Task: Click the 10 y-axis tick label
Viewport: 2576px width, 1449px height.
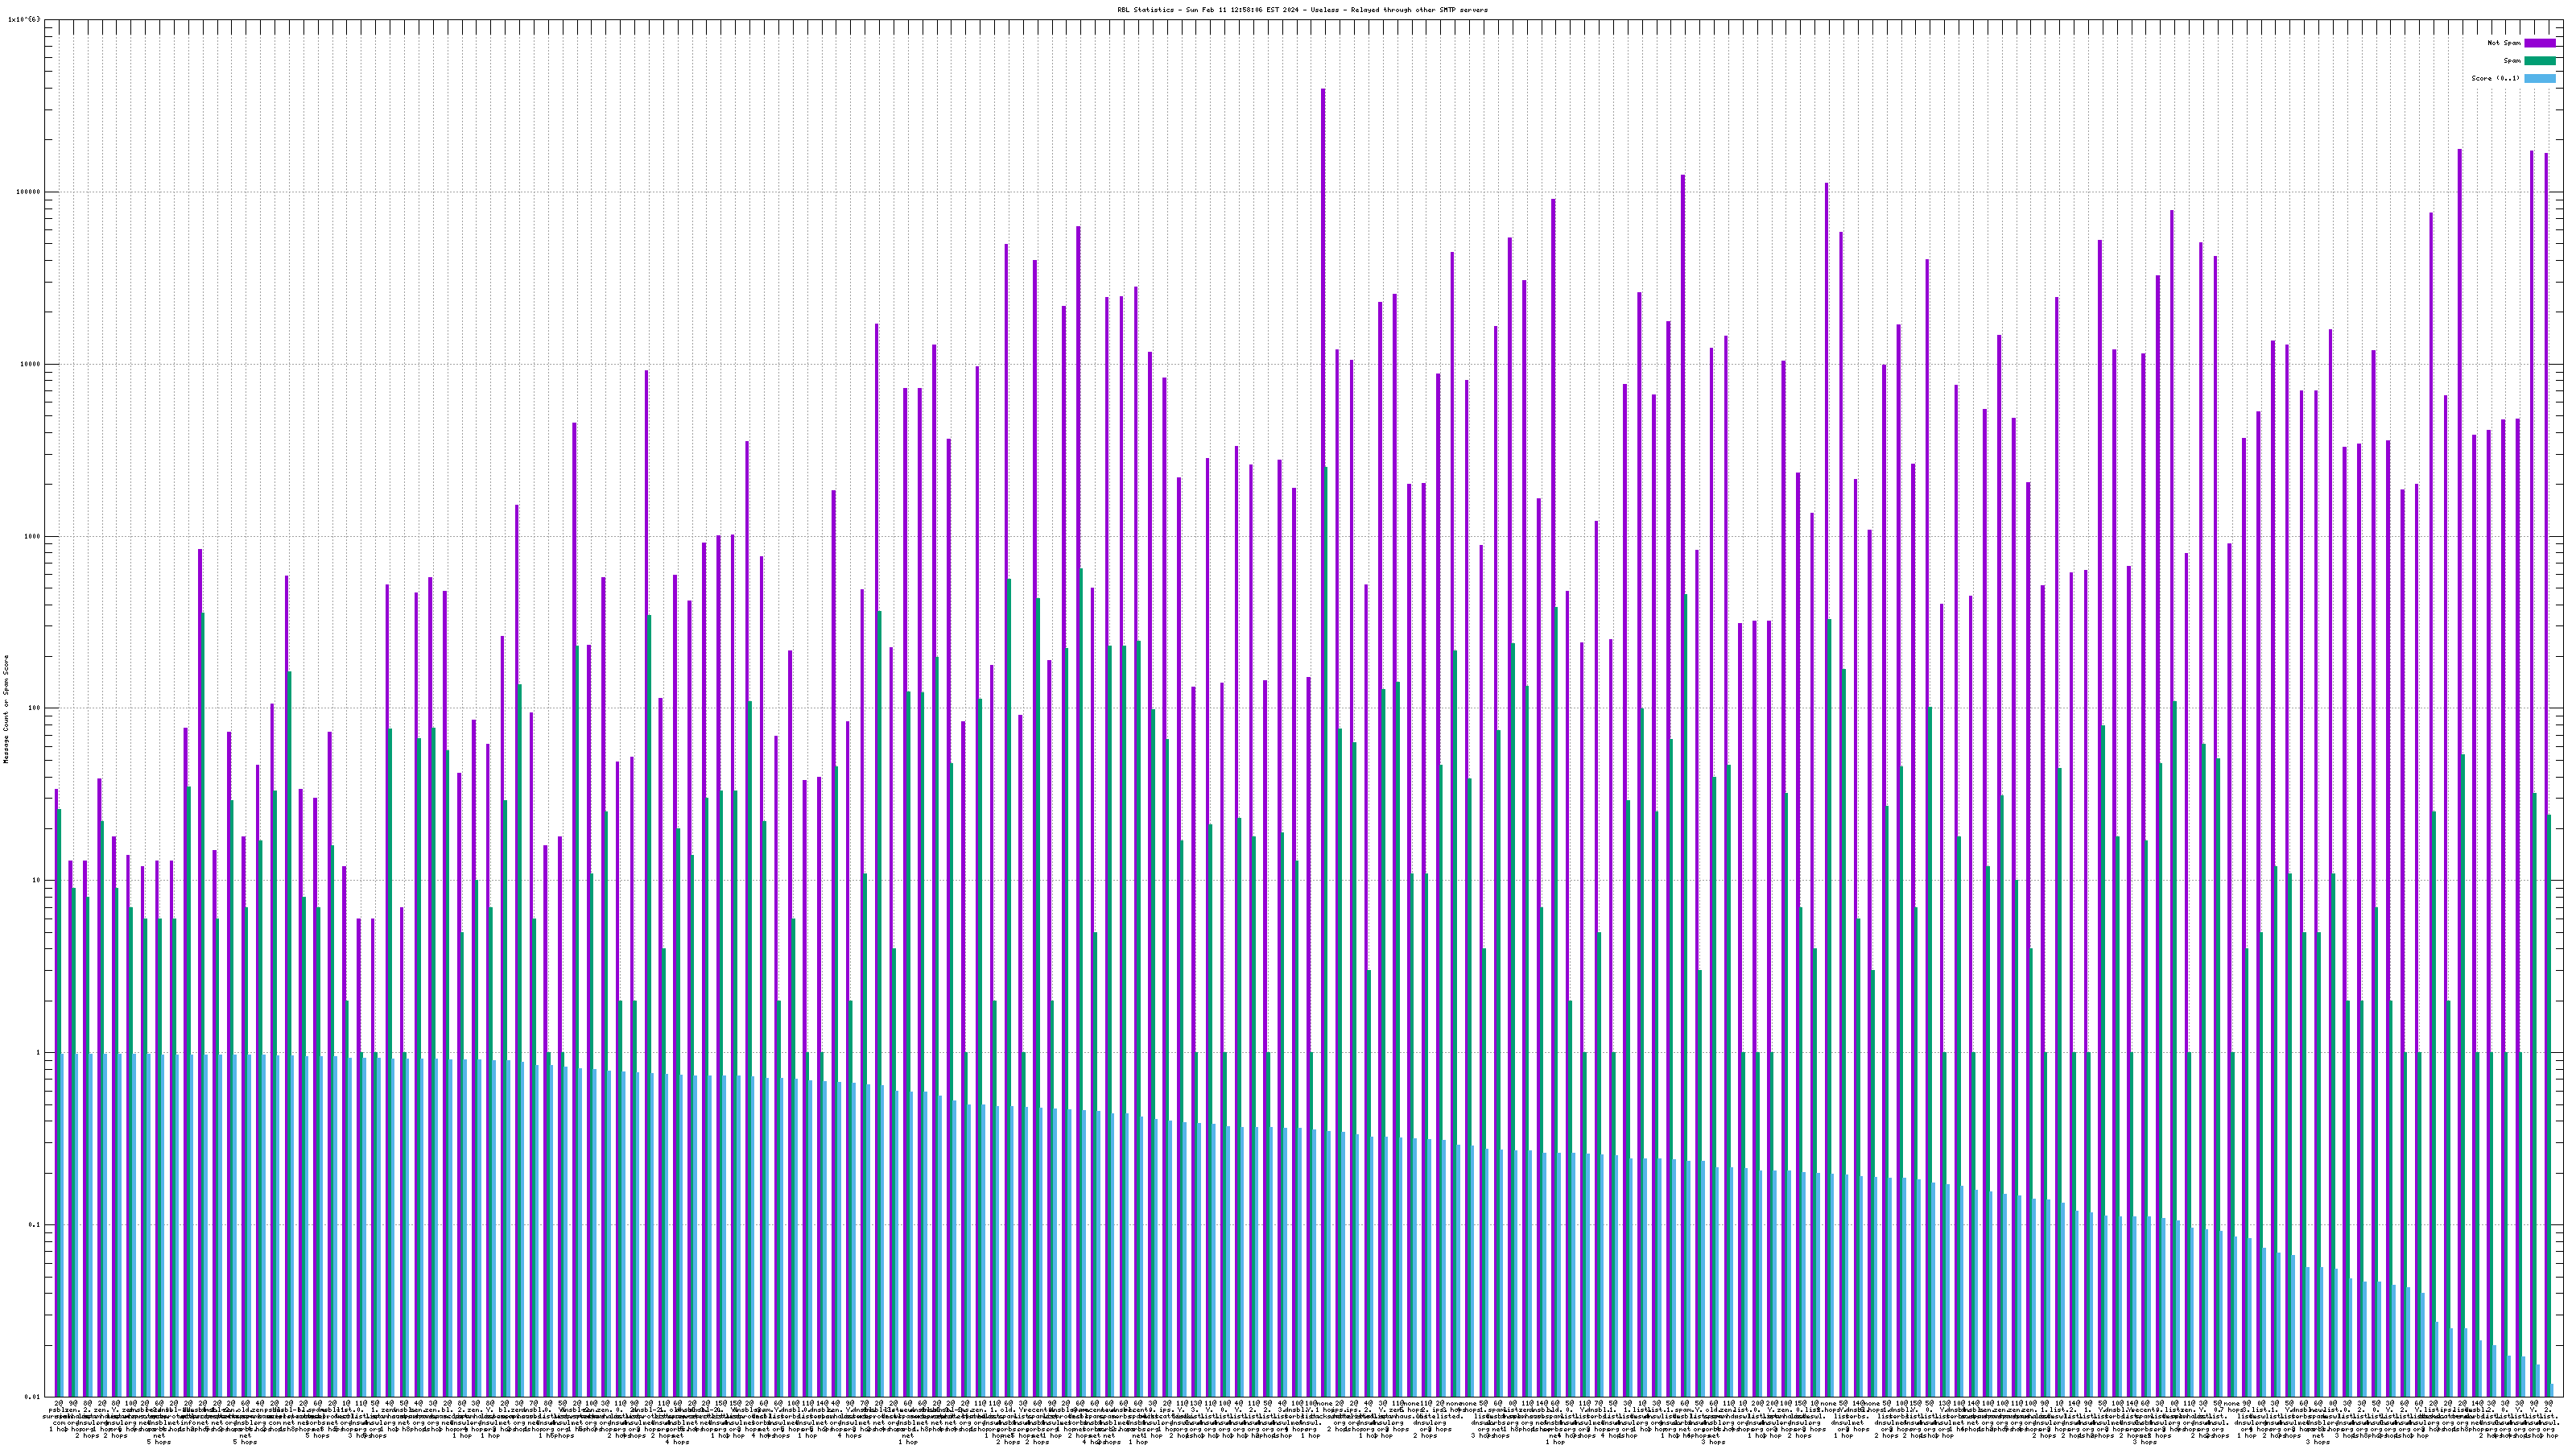Action: 38,881
